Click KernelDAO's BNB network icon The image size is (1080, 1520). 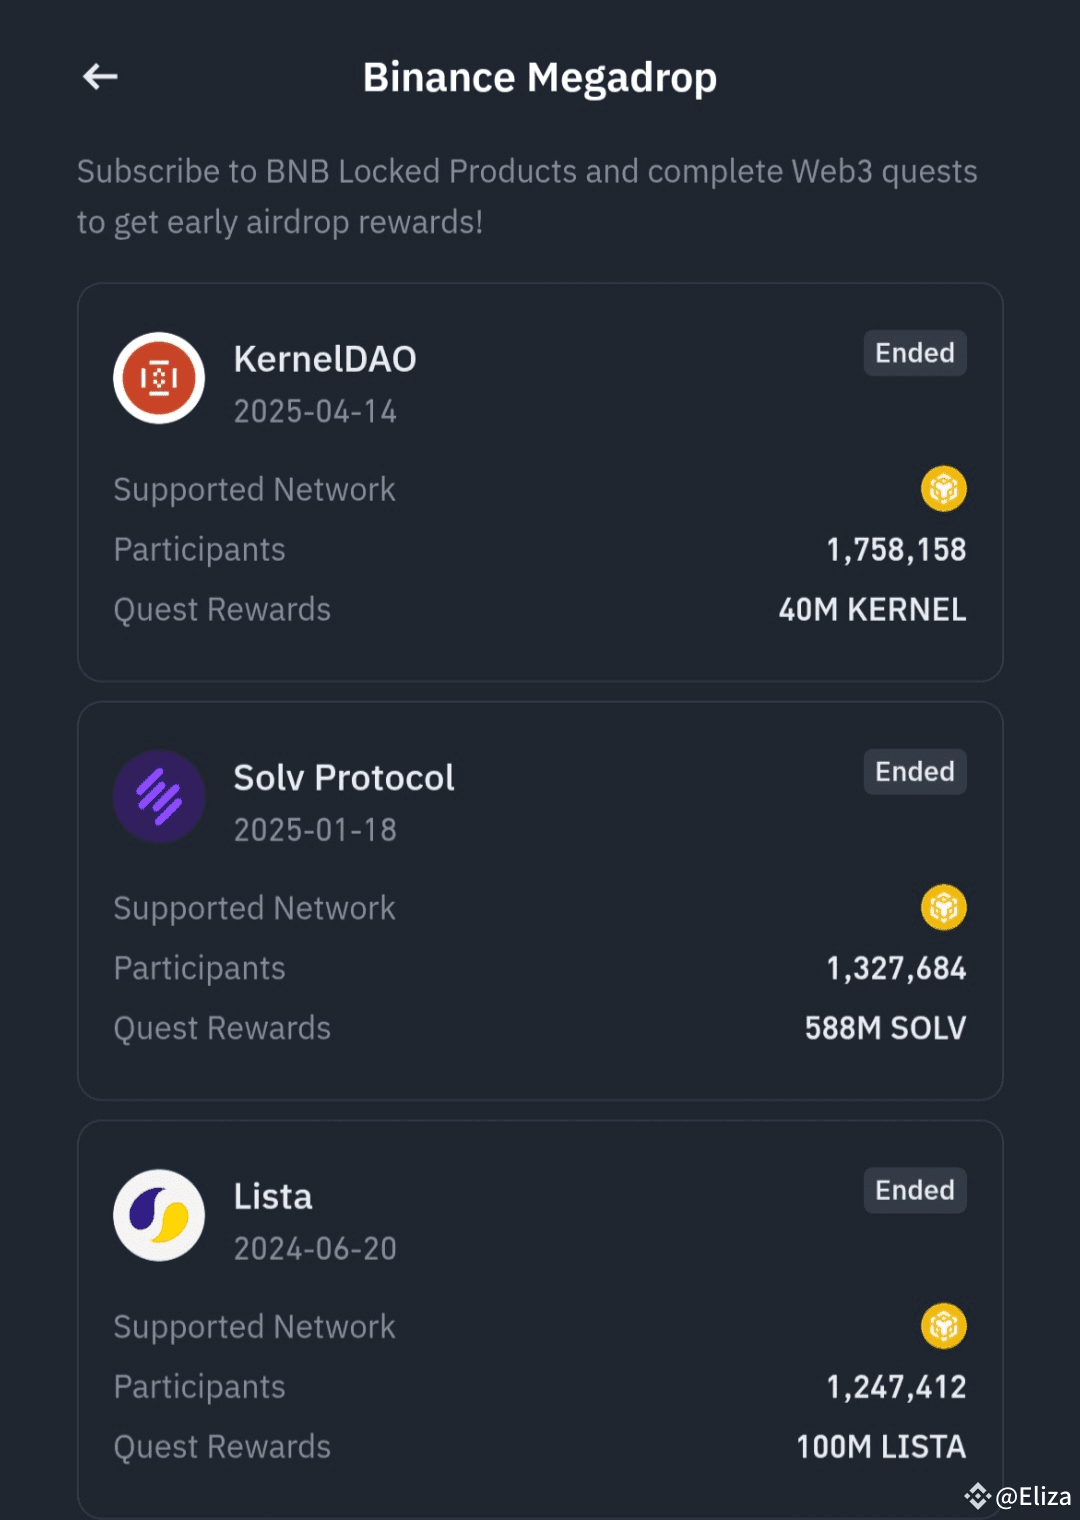pyautogui.click(x=943, y=489)
